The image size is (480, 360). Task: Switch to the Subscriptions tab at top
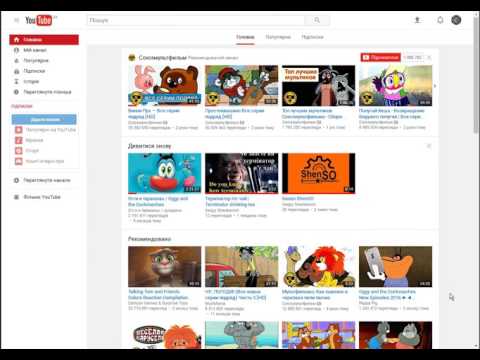click(312, 37)
